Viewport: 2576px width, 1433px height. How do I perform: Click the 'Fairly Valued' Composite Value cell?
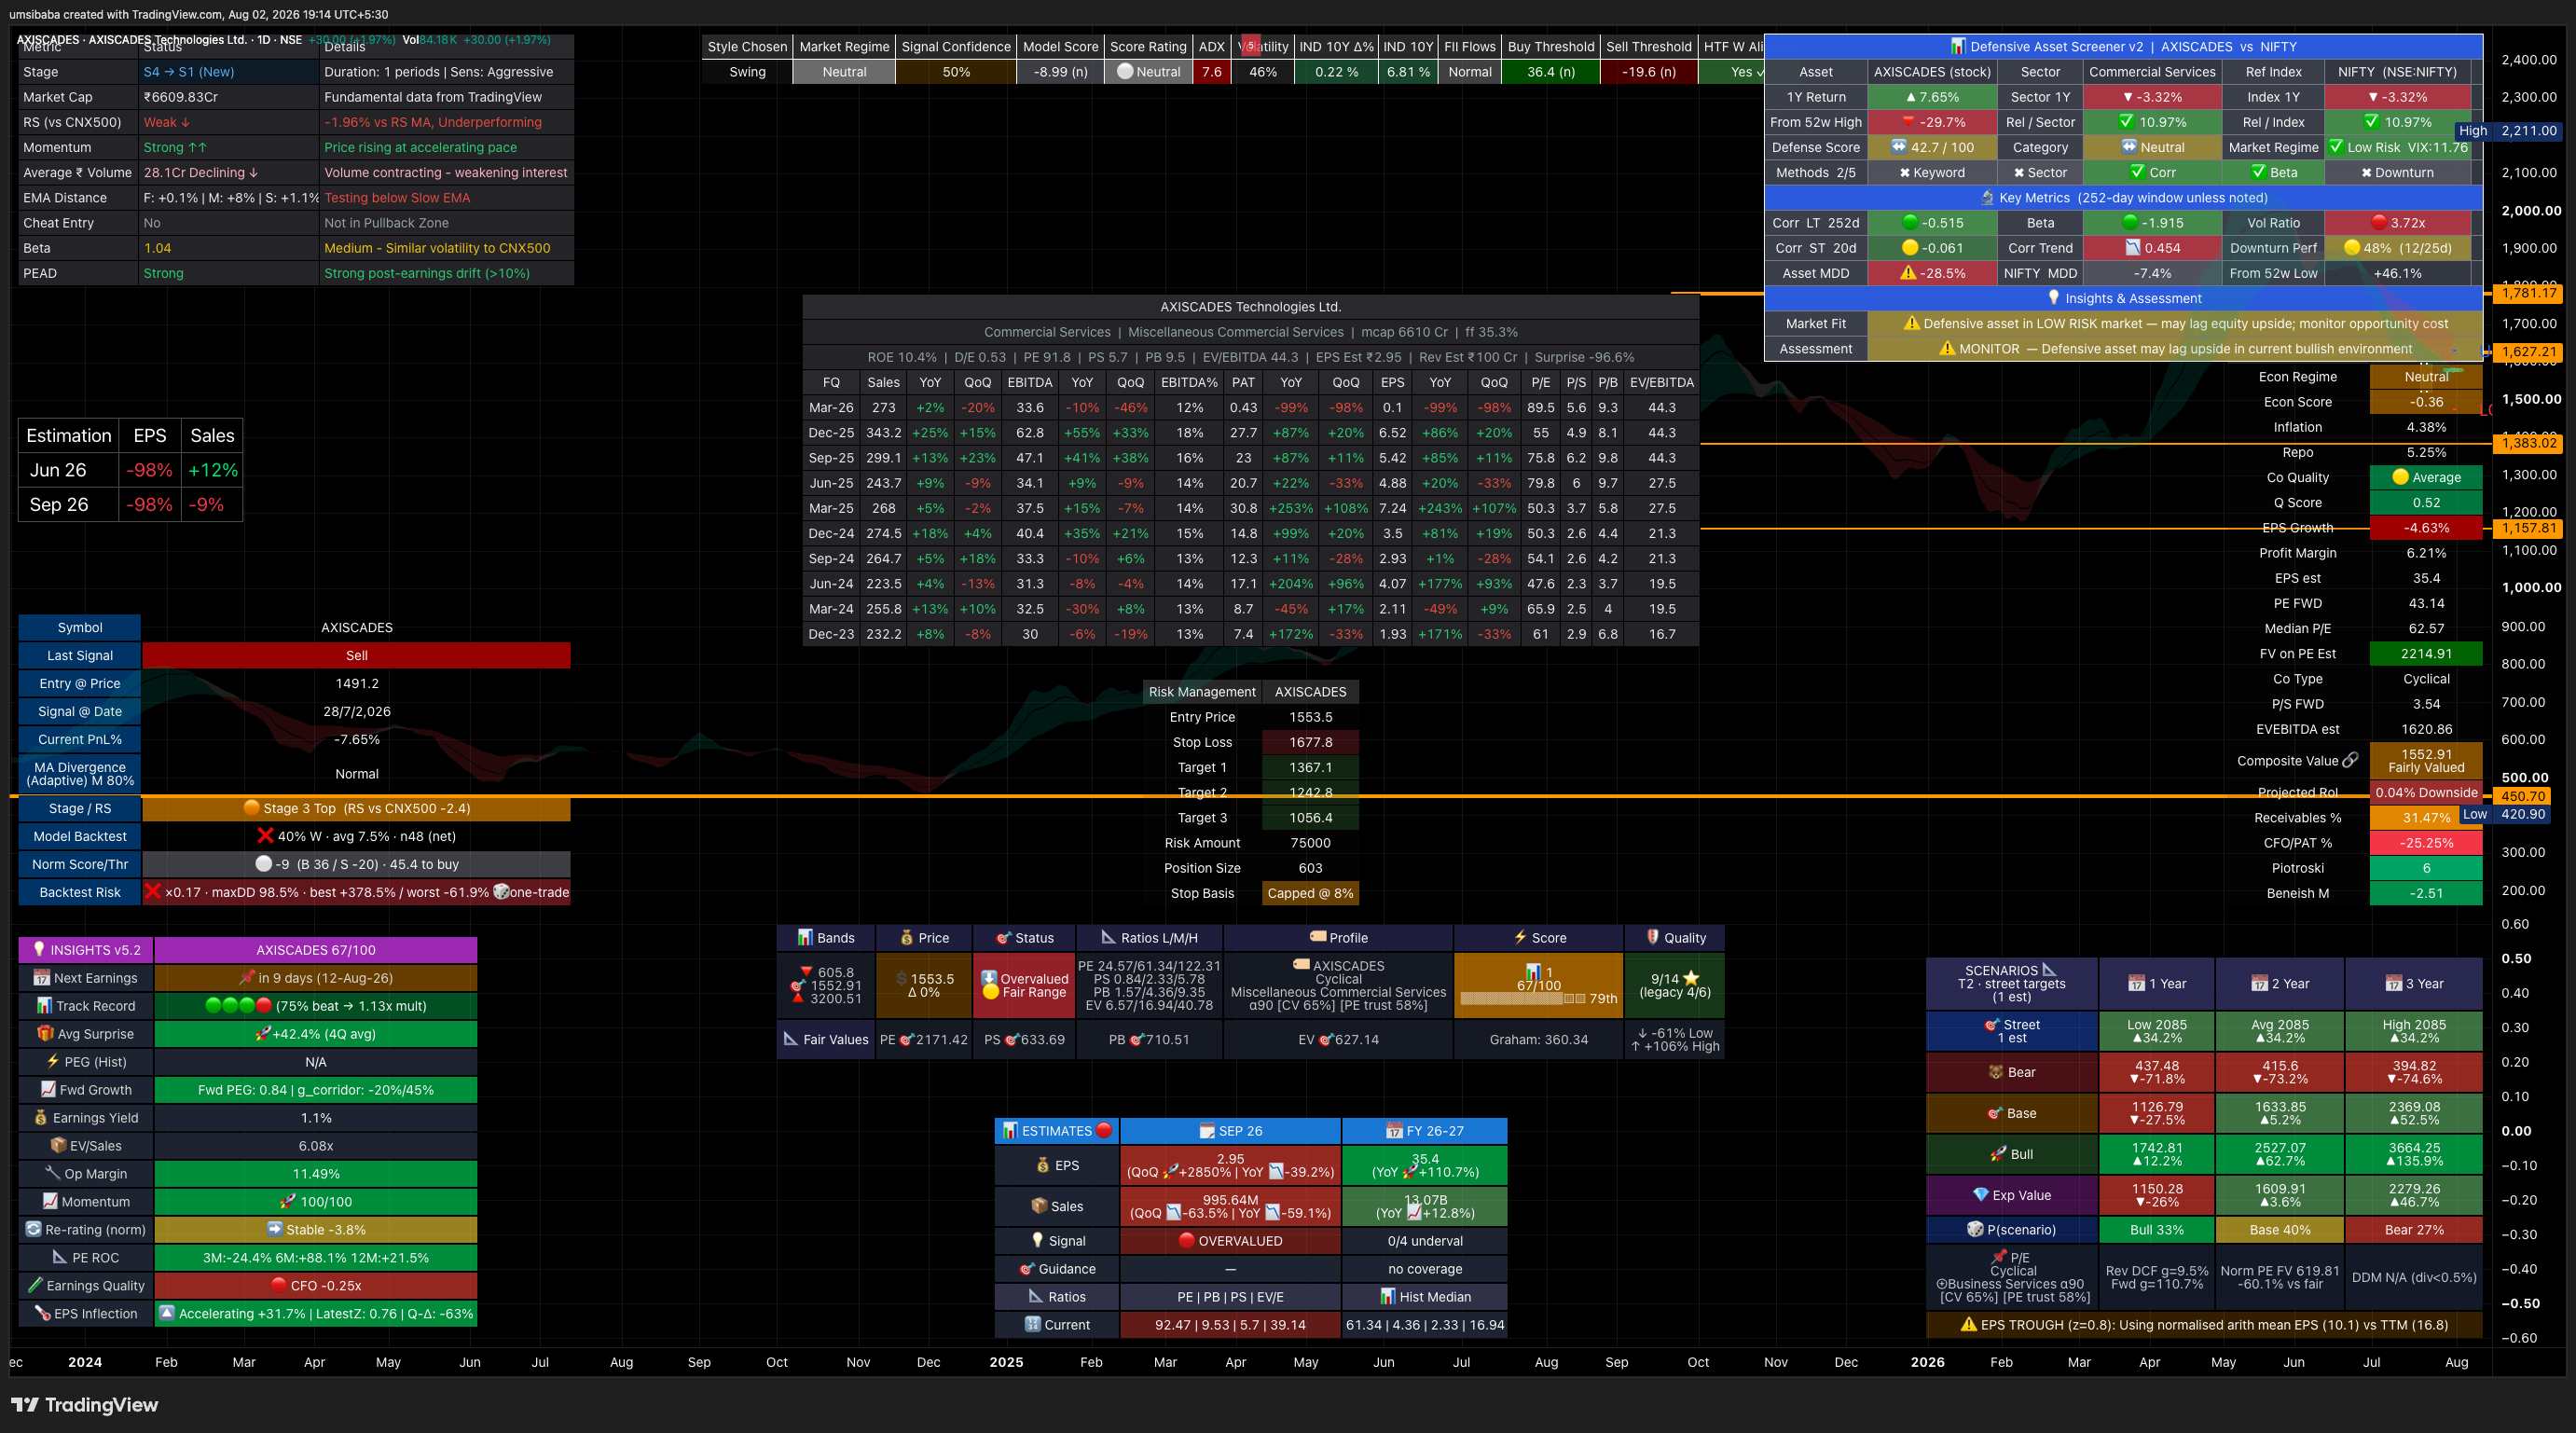pyautogui.click(x=2426, y=761)
